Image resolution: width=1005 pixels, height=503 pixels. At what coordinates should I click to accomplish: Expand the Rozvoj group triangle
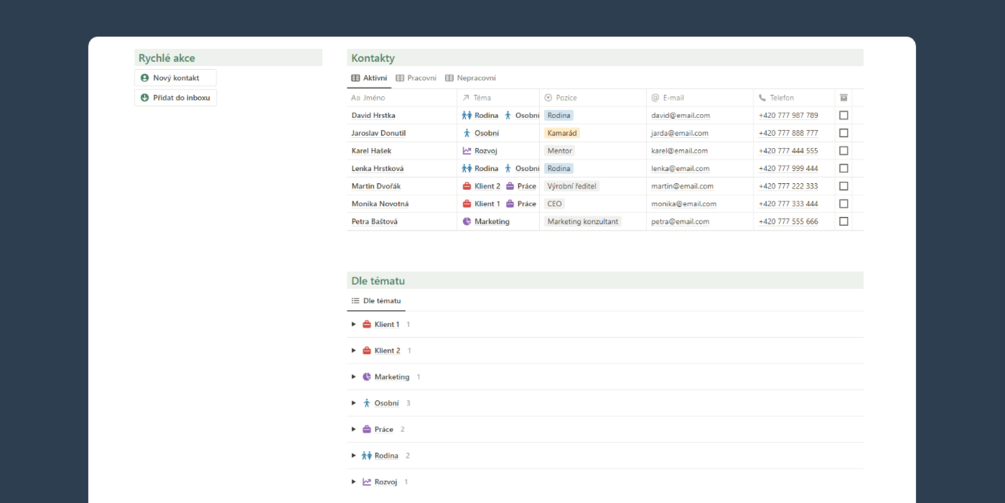(x=354, y=482)
